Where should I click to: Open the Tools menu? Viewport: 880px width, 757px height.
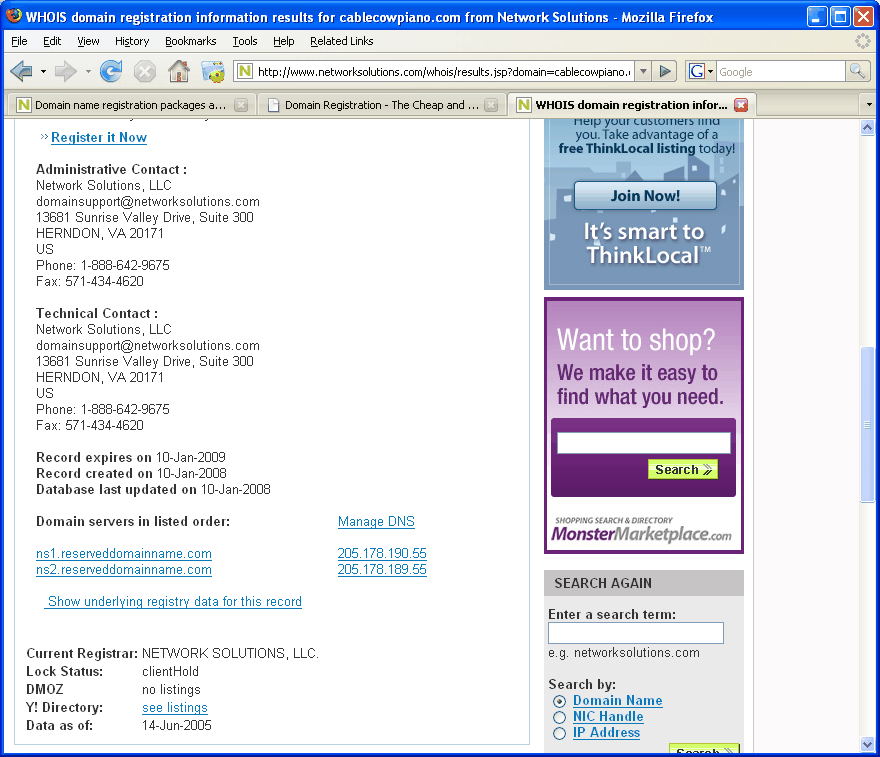(245, 41)
